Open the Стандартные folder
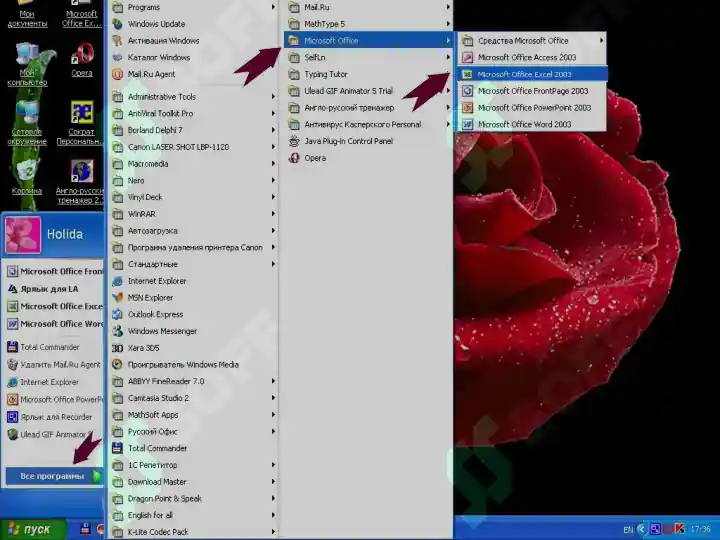The width and height of the screenshot is (720, 540). click(x=194, y=264)
